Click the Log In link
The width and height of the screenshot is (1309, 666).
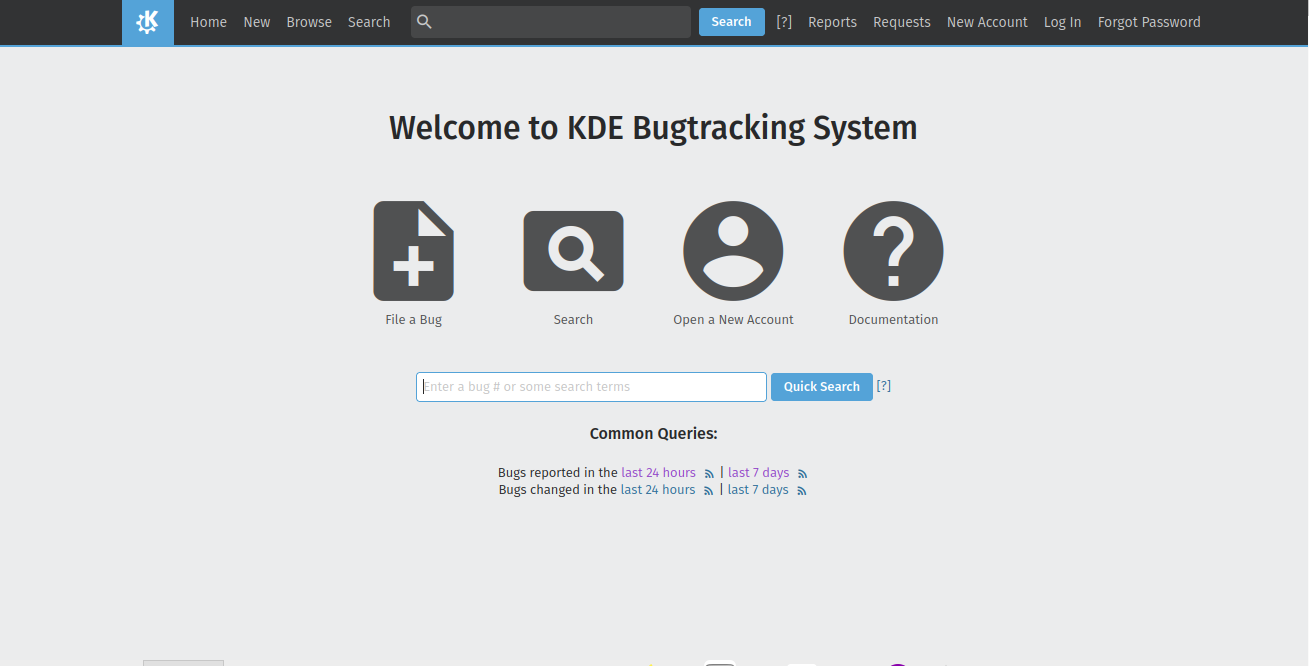[x=1062, y=22]
